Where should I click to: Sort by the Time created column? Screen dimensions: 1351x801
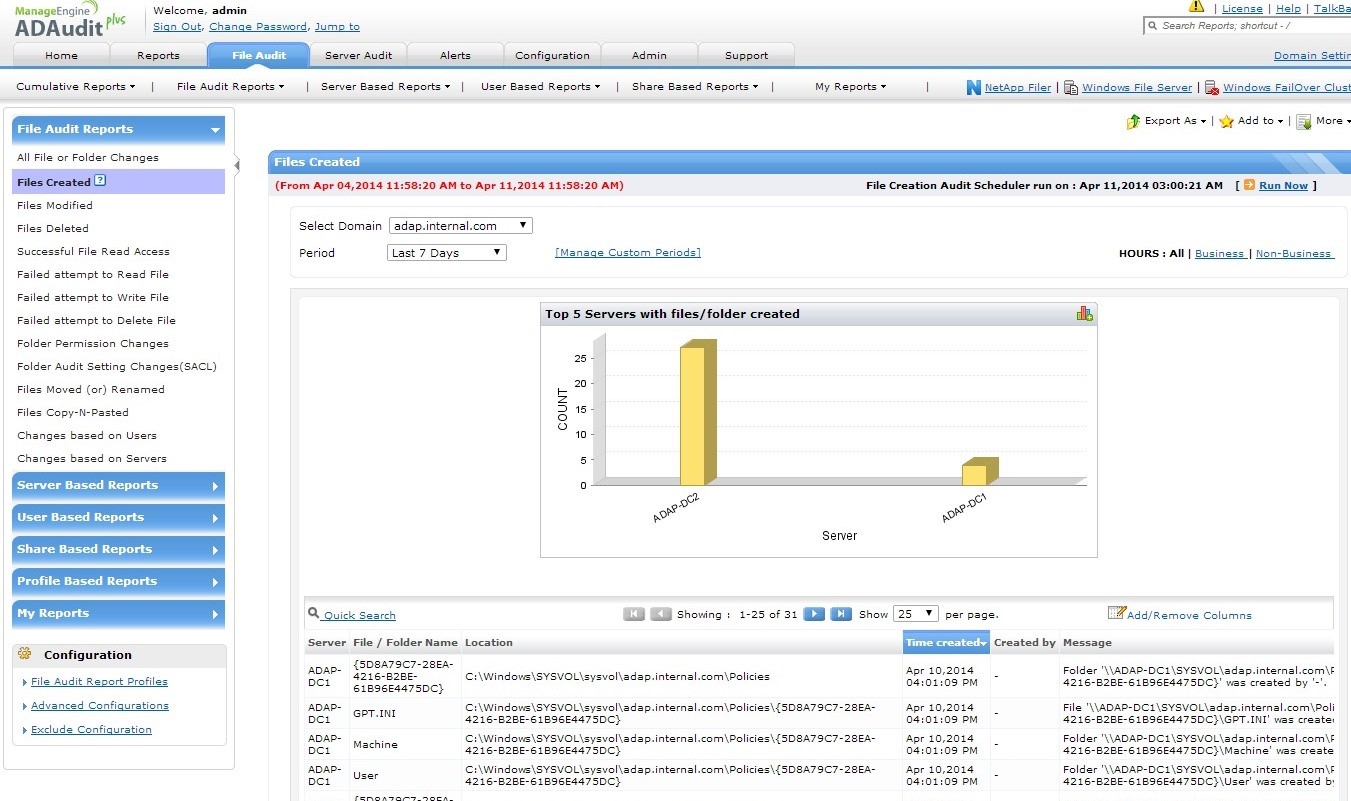946,642
